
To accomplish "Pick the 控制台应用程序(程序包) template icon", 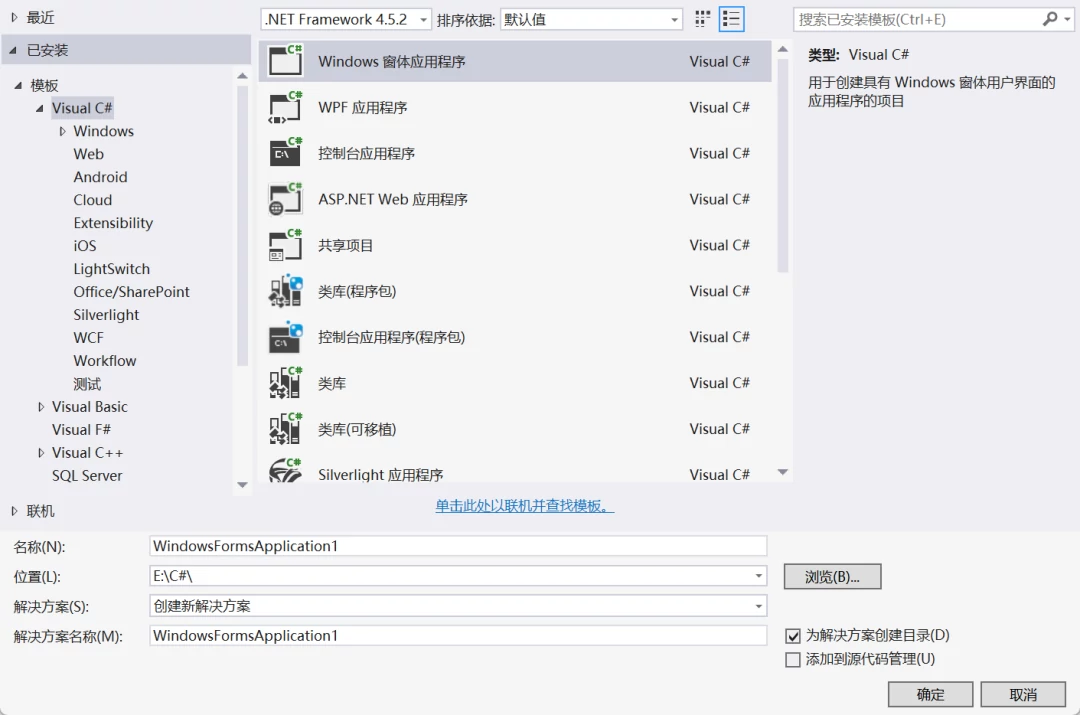I will (285, 337).
